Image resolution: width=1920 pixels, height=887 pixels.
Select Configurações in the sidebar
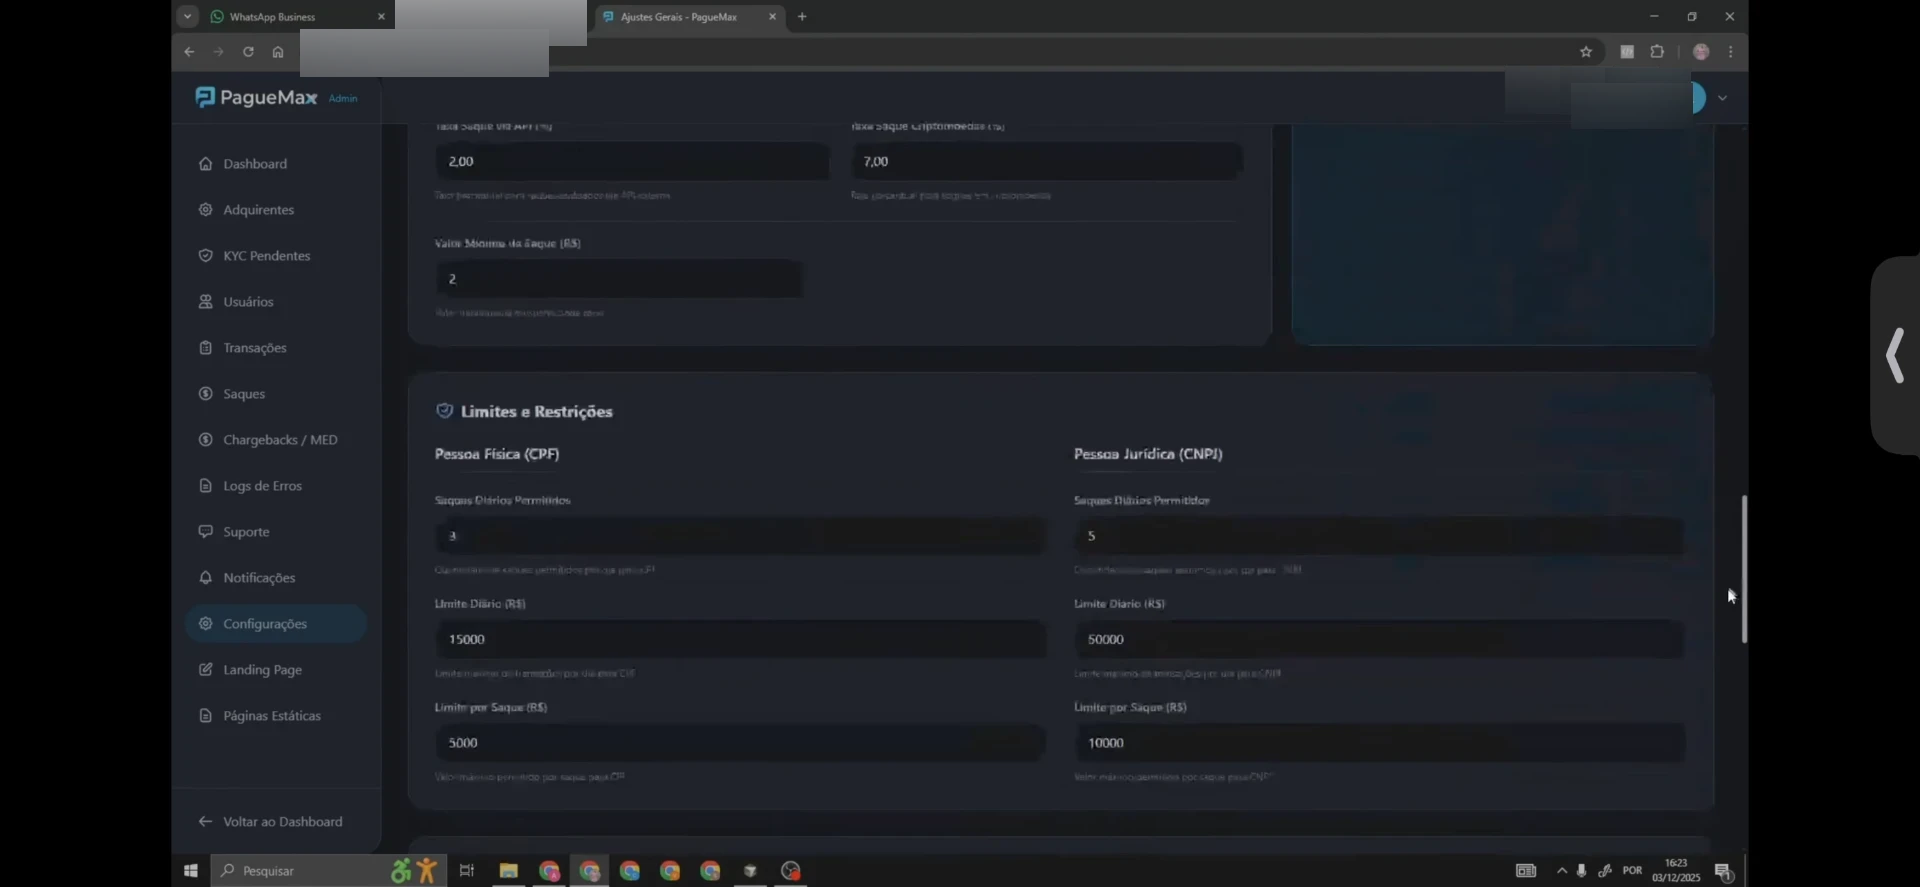[x=275, y=624]
